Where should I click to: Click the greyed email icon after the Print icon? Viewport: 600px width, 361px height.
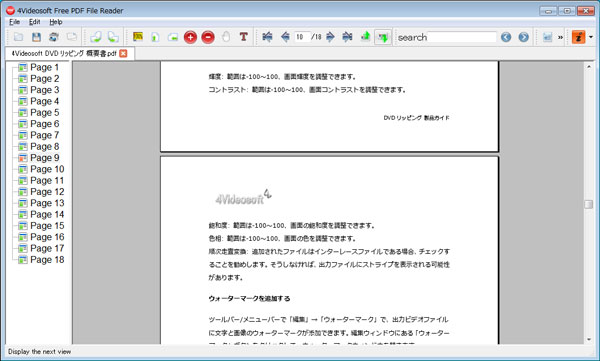72,37
